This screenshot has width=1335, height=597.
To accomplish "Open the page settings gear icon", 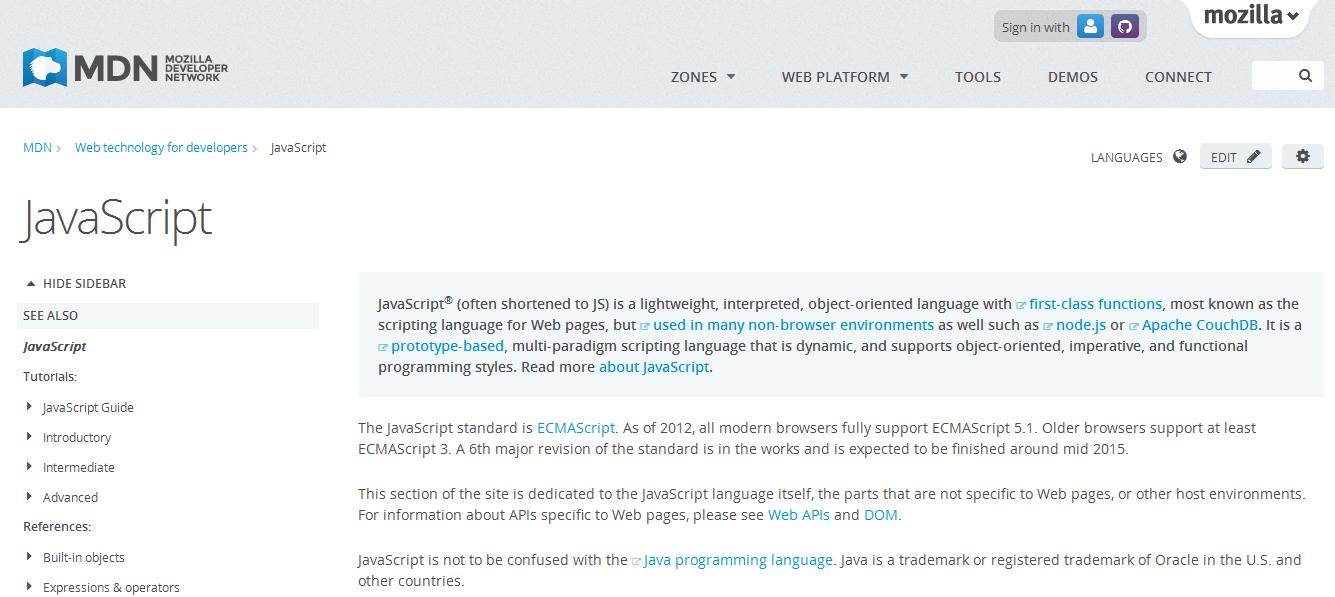I will click(1302, 156).
